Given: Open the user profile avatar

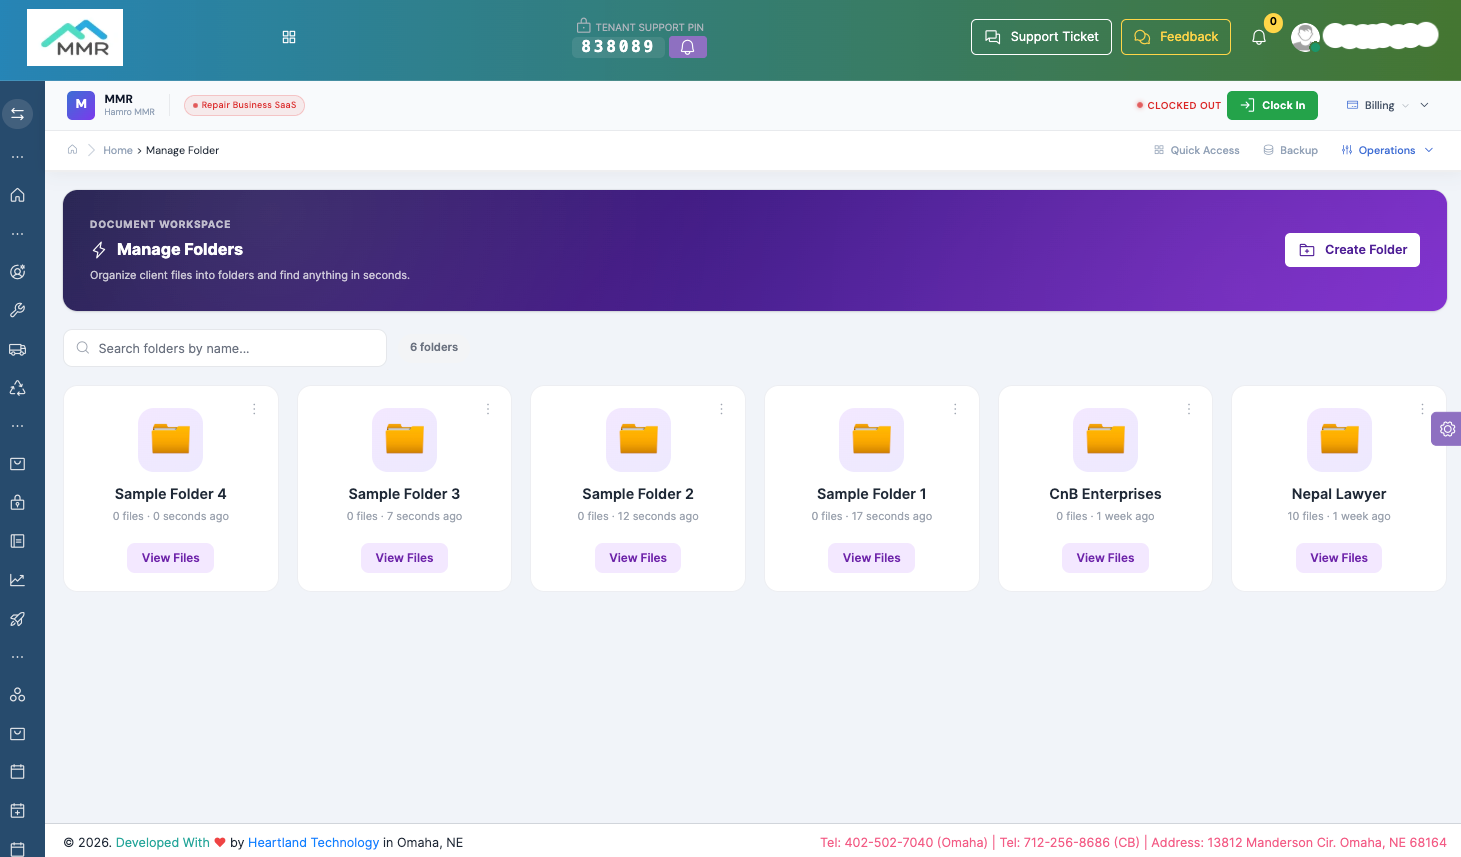Looking at the screenshot, I should click(x=1305, y=37).
